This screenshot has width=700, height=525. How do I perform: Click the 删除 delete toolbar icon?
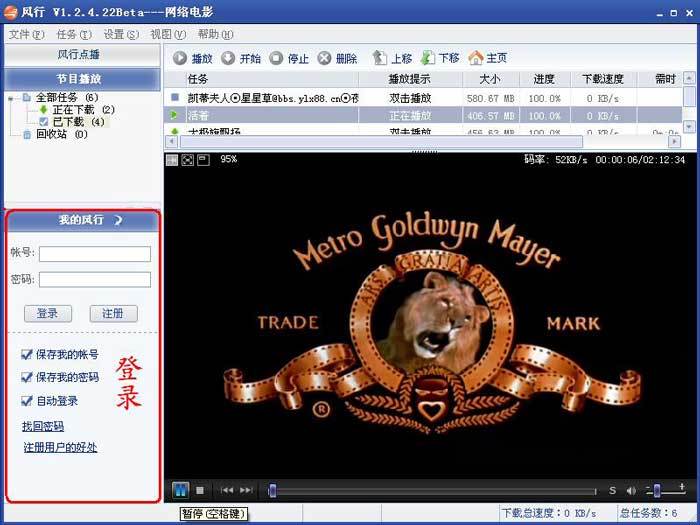325,58
